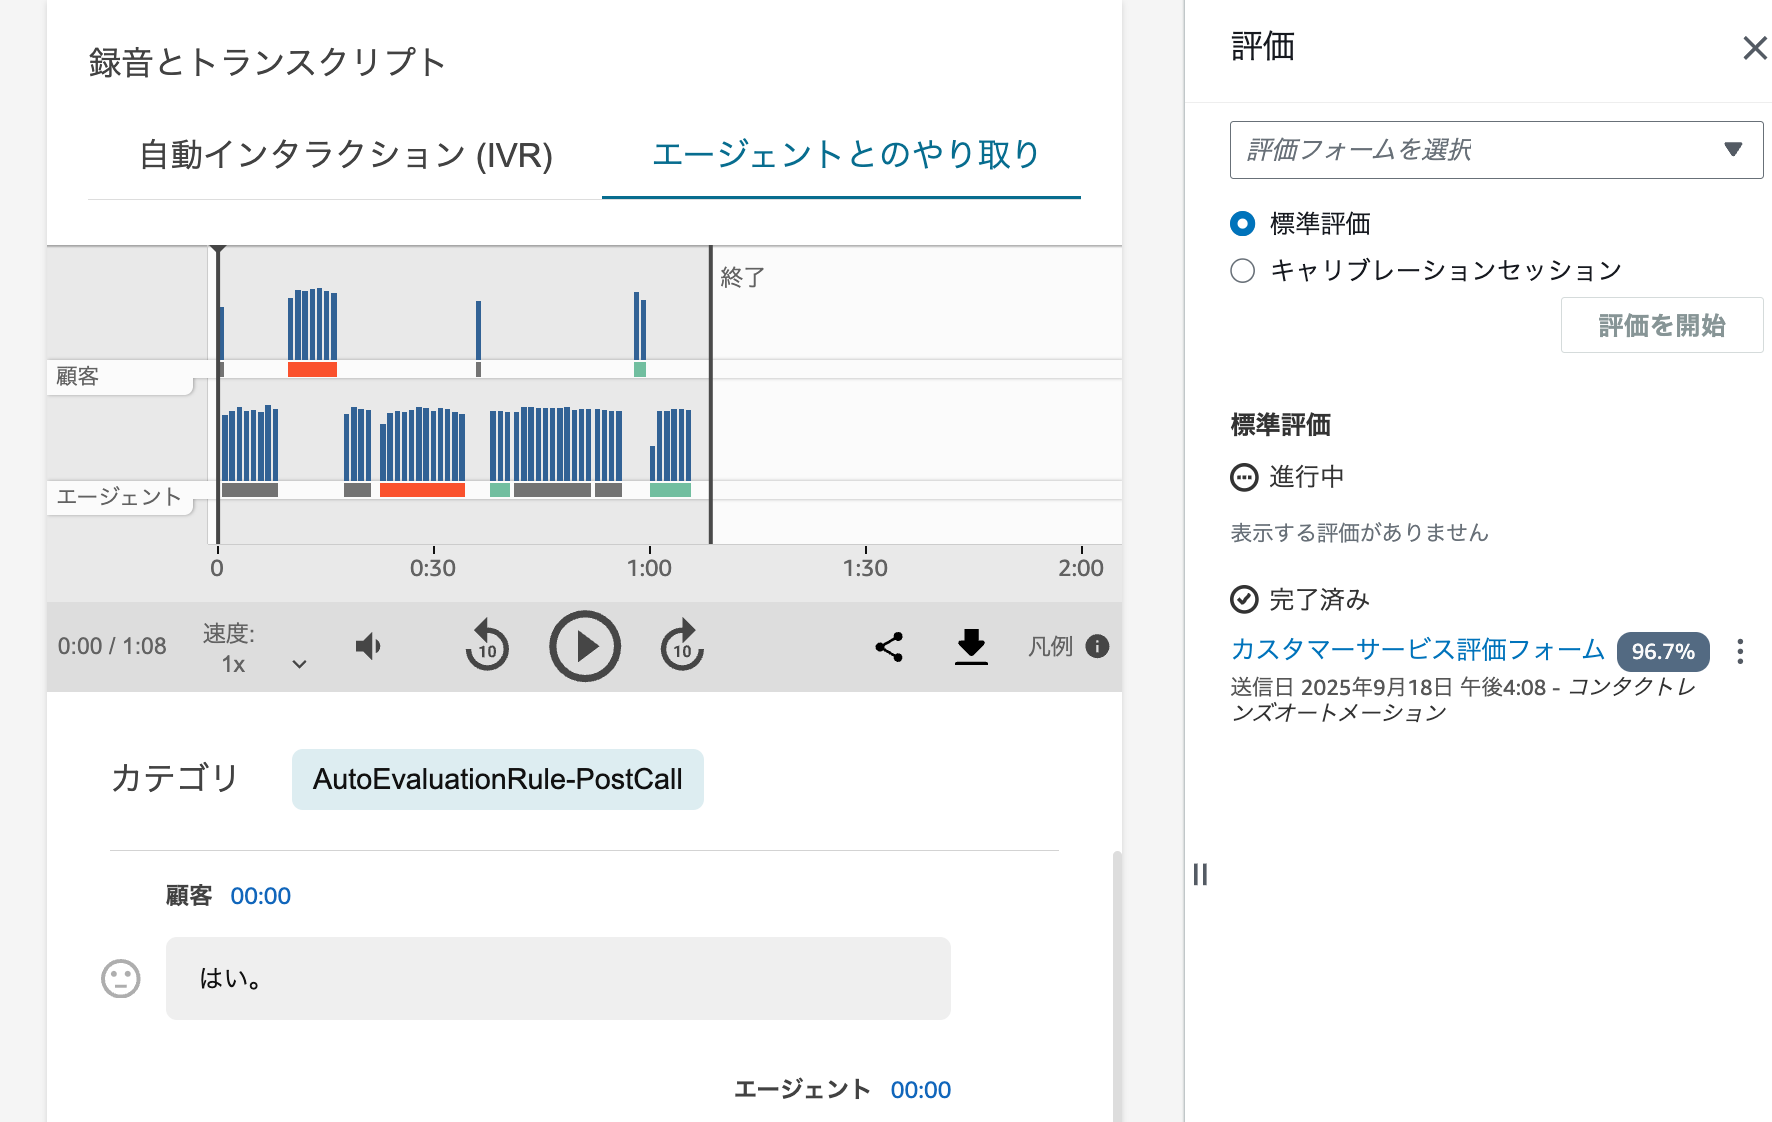
Task: Rewind the recording 10 seconds
Action: [487, 646]
